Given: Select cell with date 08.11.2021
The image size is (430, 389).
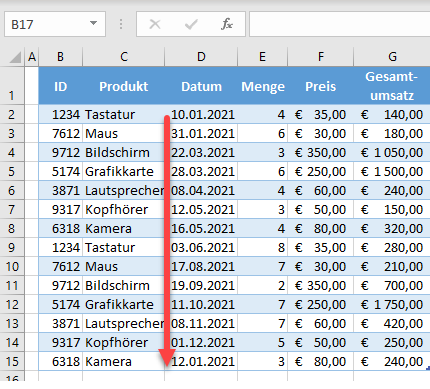Looking at the screenshot, I should click(201, 323).
